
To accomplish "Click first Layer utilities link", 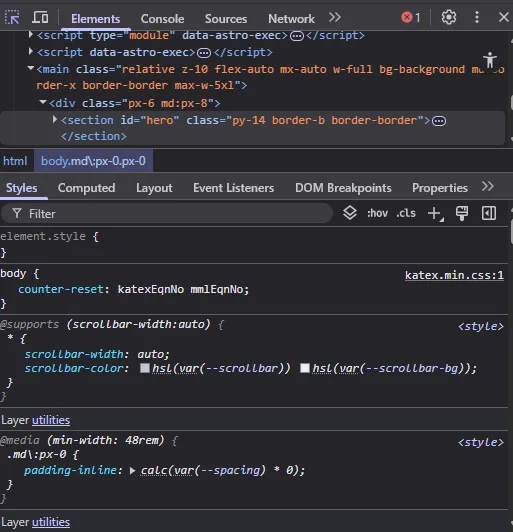I will [51, 420].
